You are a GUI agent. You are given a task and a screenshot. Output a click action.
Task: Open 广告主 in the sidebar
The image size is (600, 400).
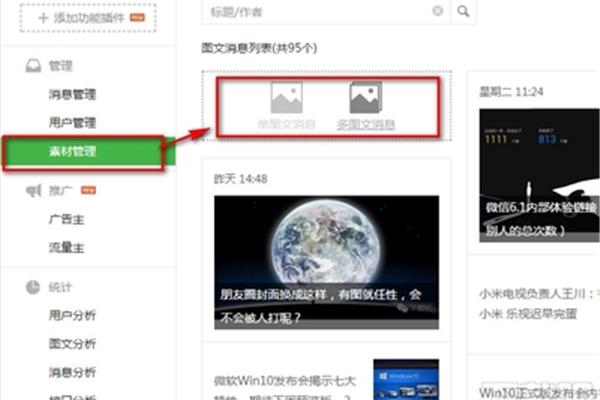point(66,219)
